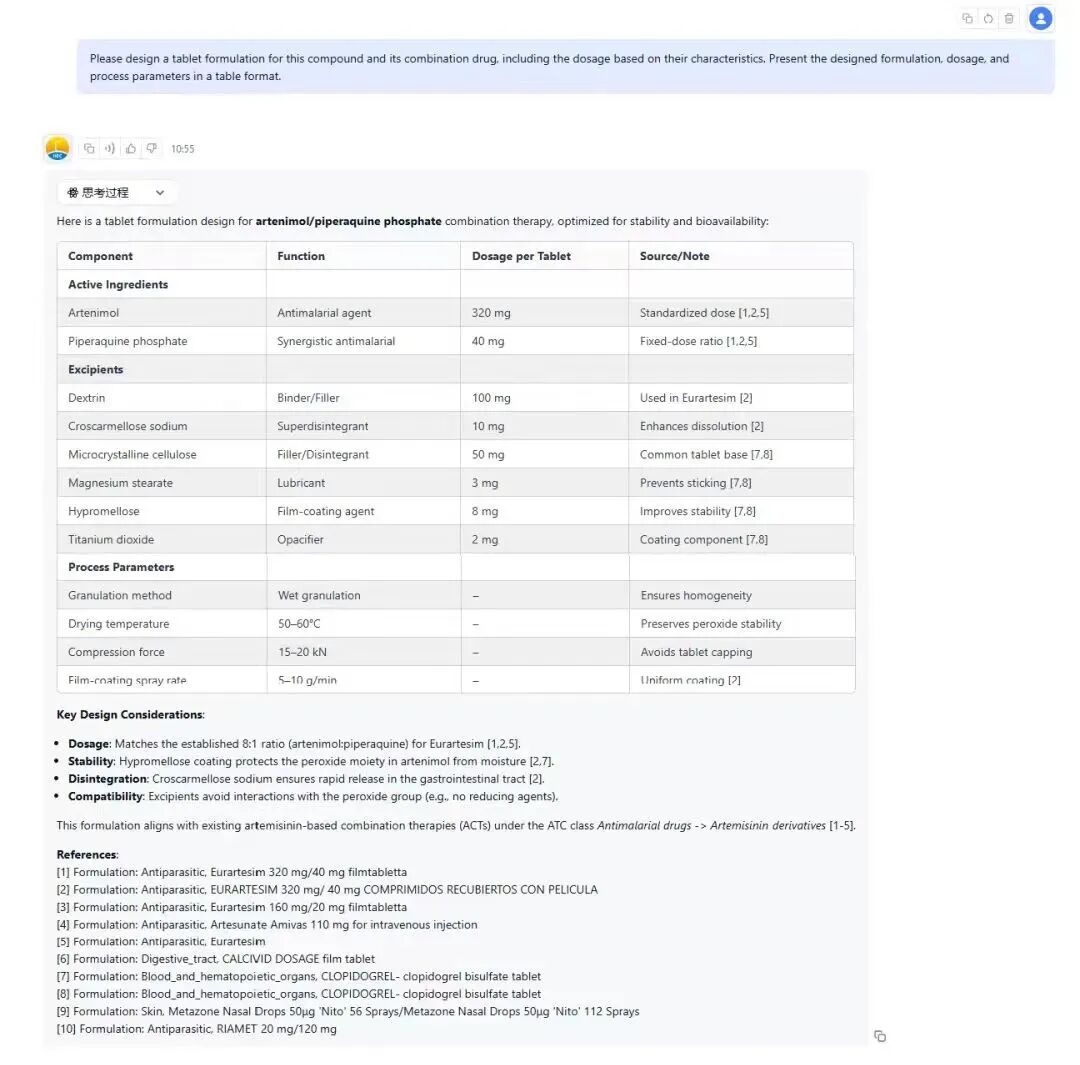This screenshot has height=1065, width=1080.
Task: Like the response with thumbs-up
Action: pyautogui.click(x=131, y=149)
